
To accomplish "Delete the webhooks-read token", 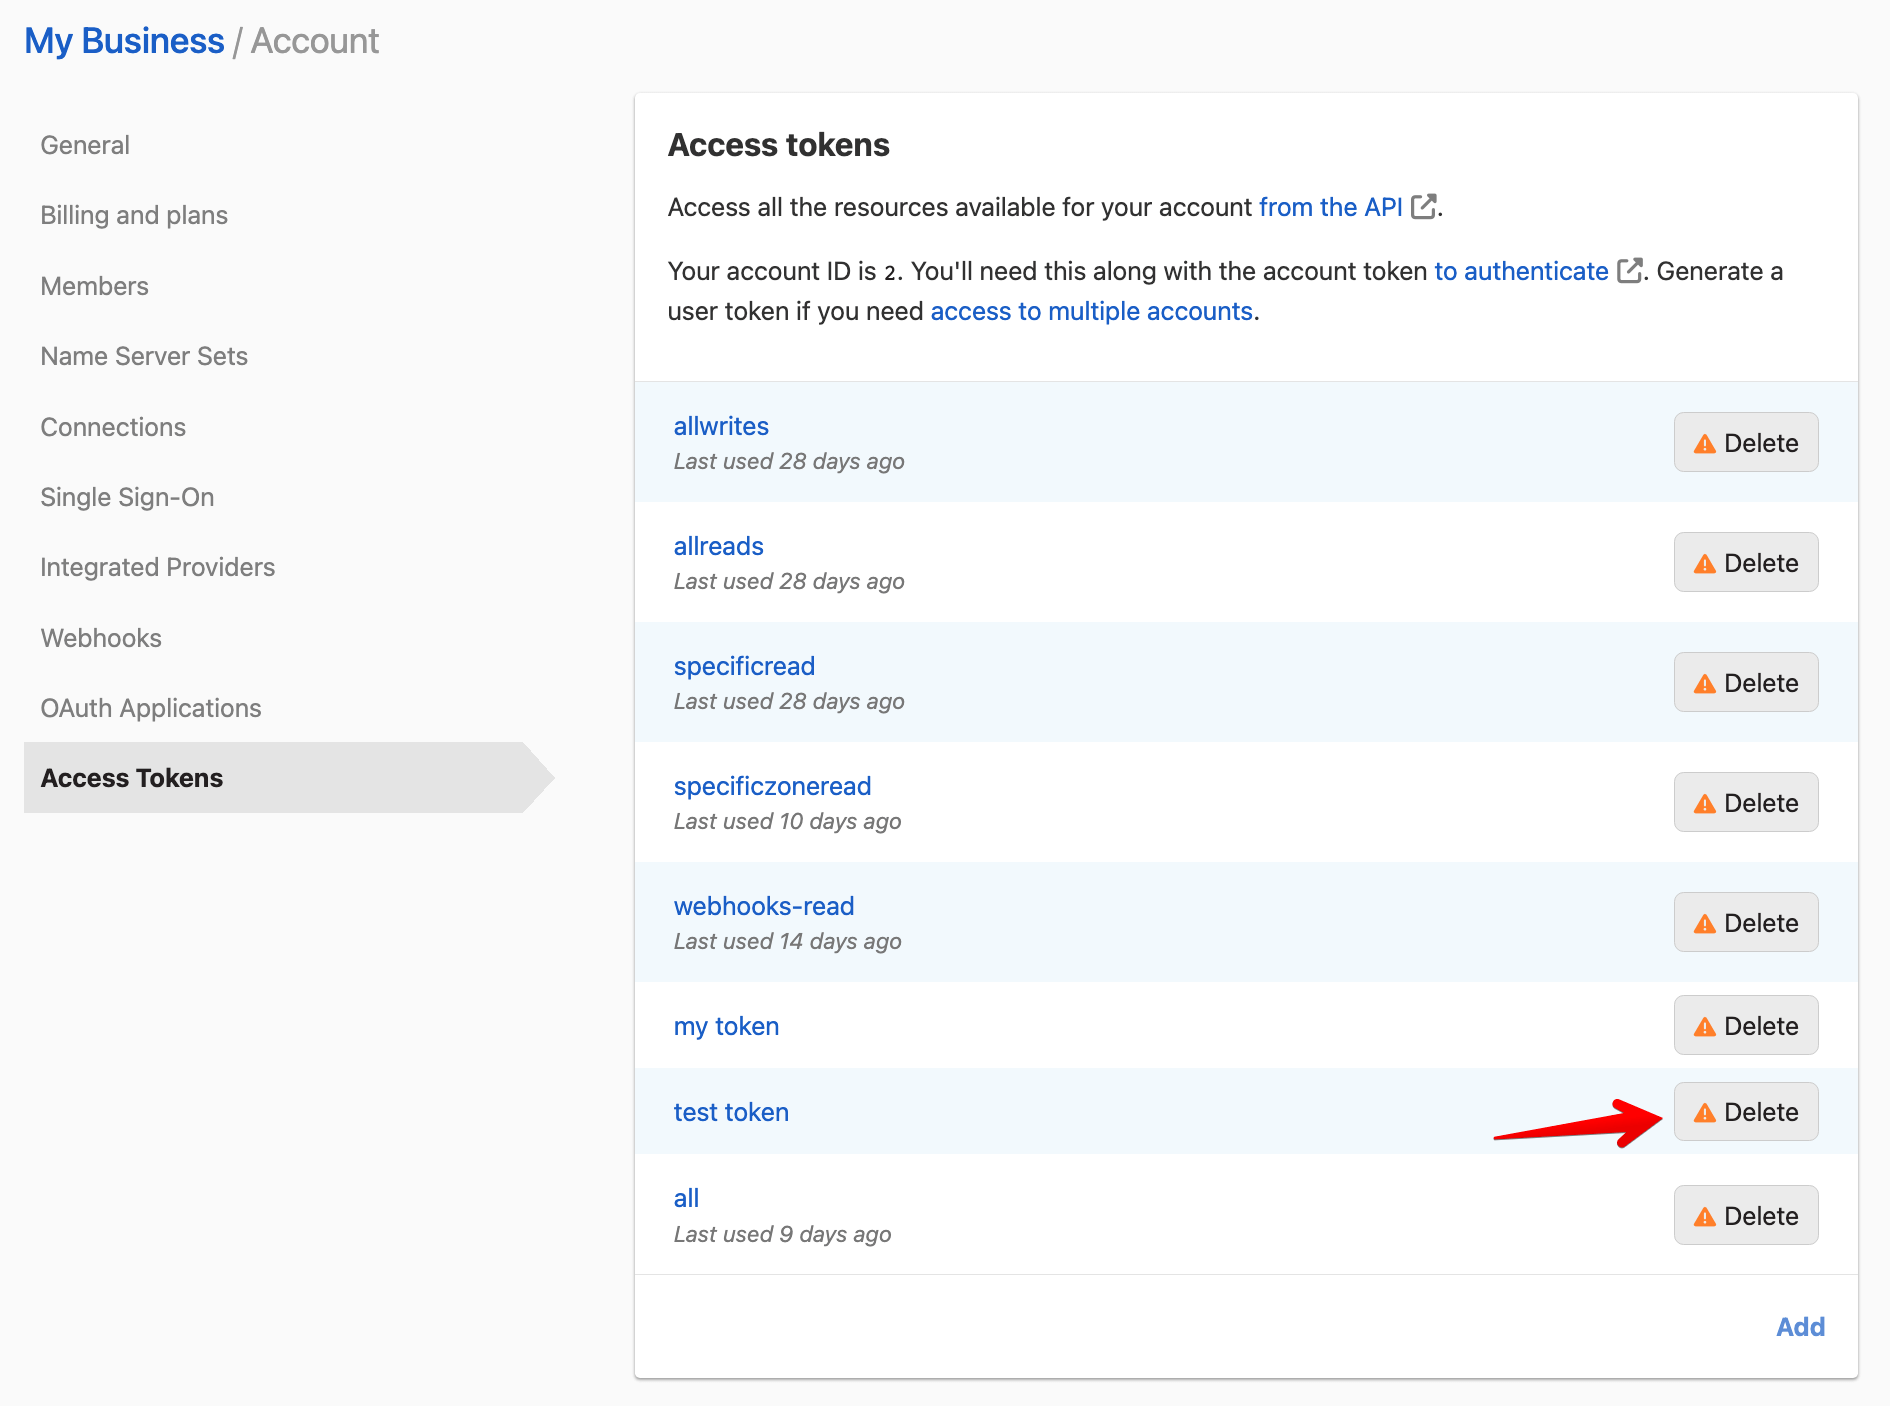I will click(1746, 922).
